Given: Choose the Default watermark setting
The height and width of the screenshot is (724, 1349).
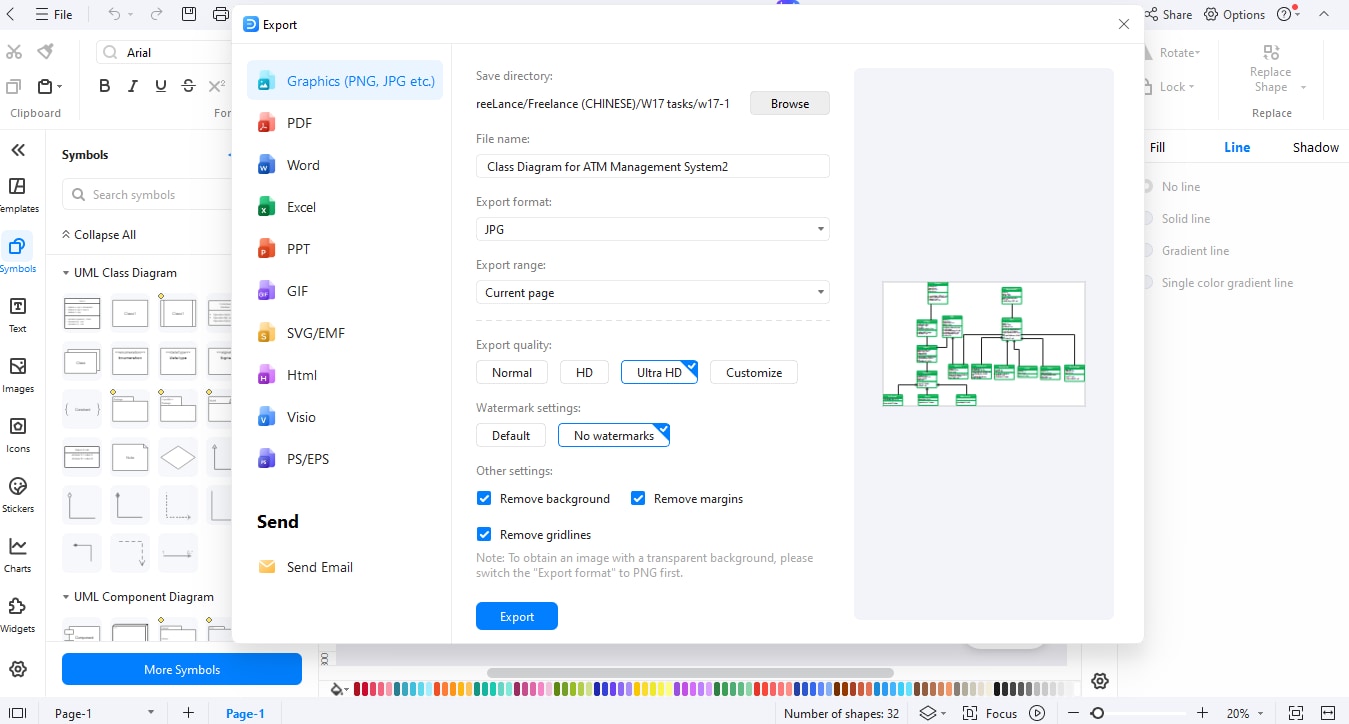Looking at the screenshot, I should [x=511, y=435].
